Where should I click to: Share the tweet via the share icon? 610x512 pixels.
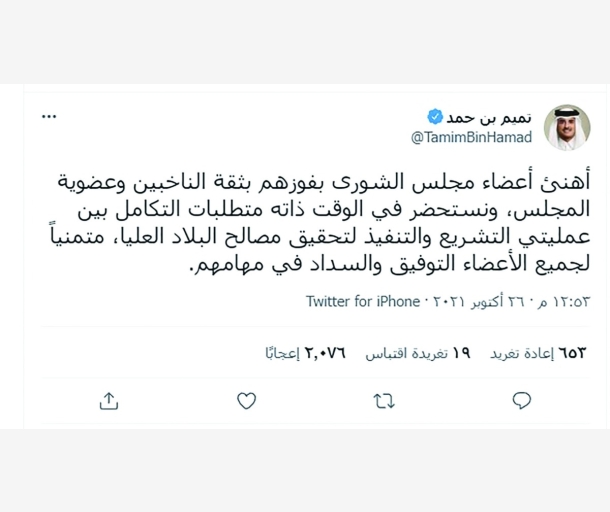pos(109,401)
